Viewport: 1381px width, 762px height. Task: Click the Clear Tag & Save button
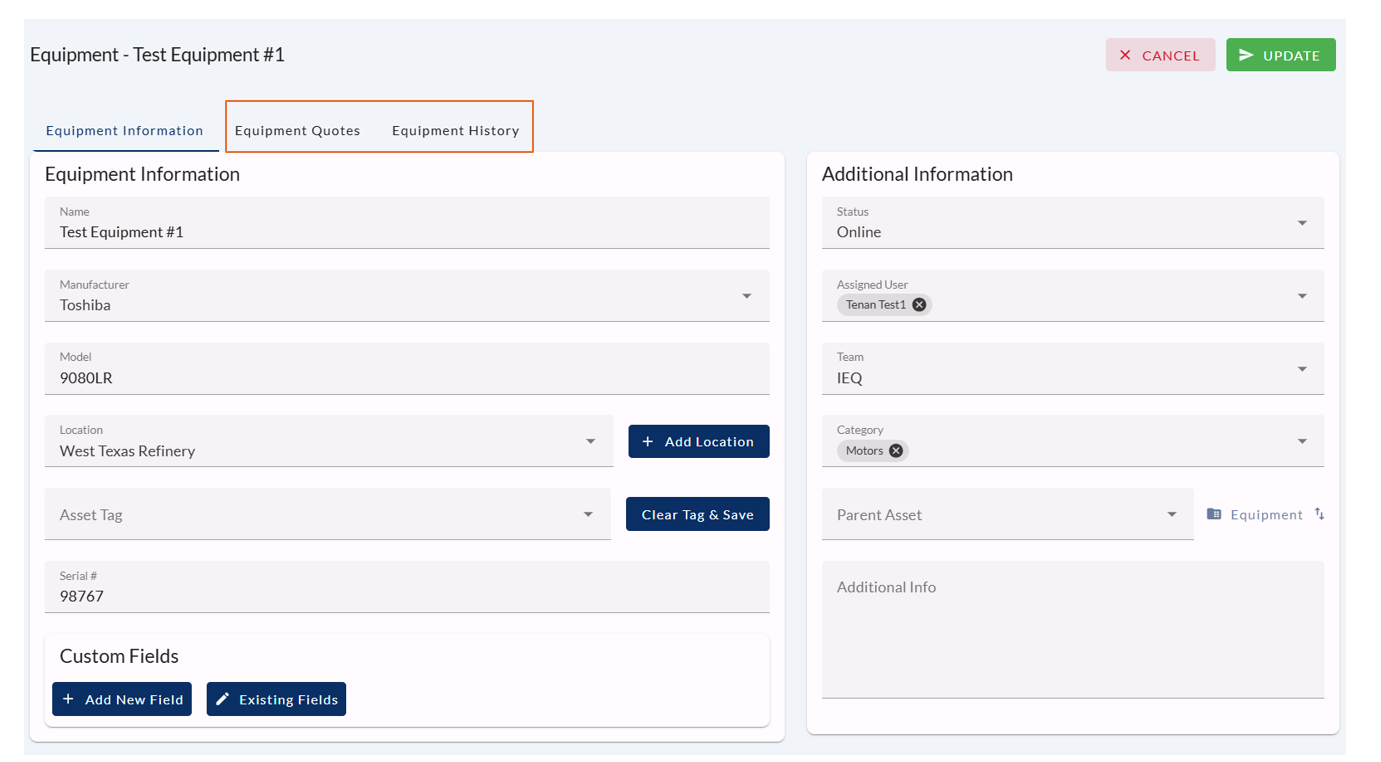697,514
